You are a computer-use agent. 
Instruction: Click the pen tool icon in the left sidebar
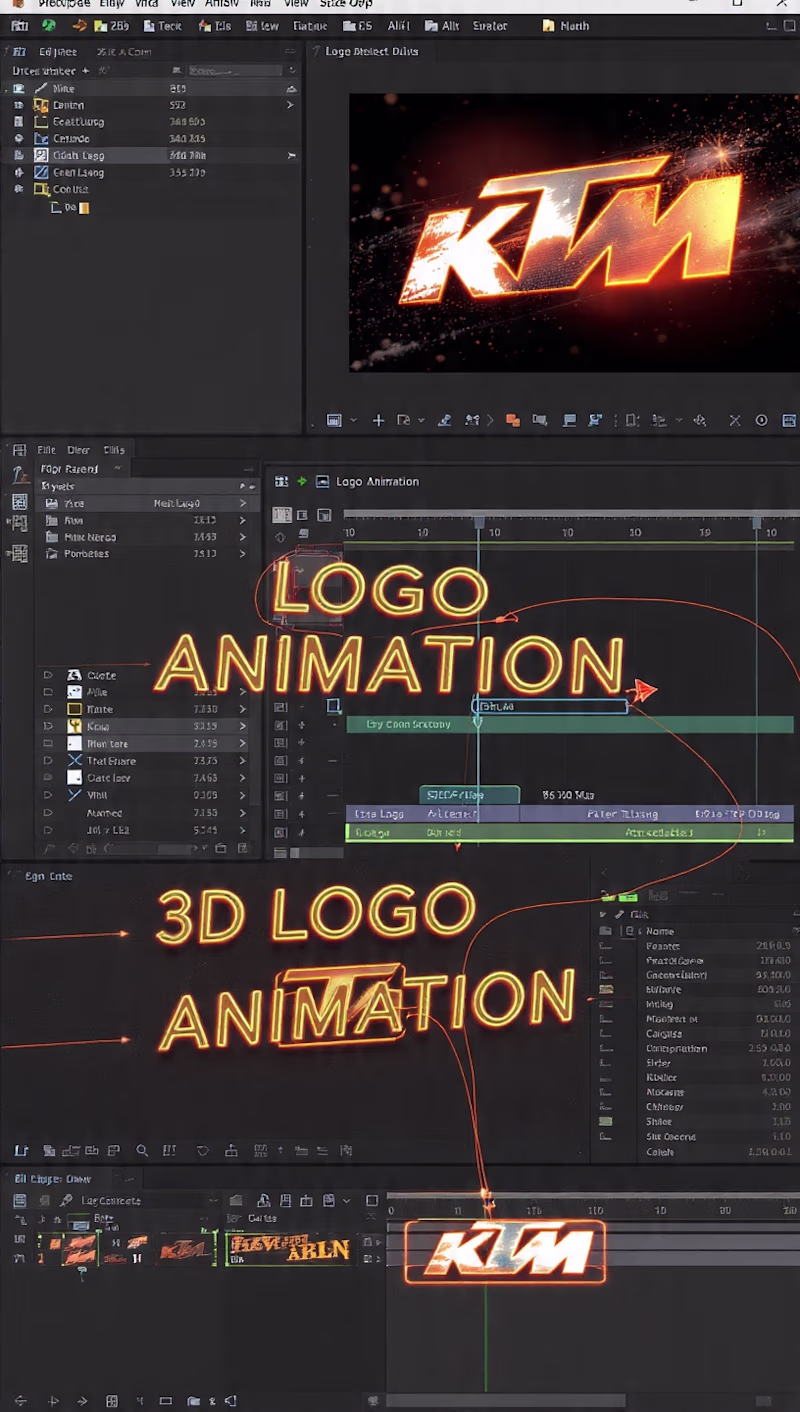coord(19,477)
